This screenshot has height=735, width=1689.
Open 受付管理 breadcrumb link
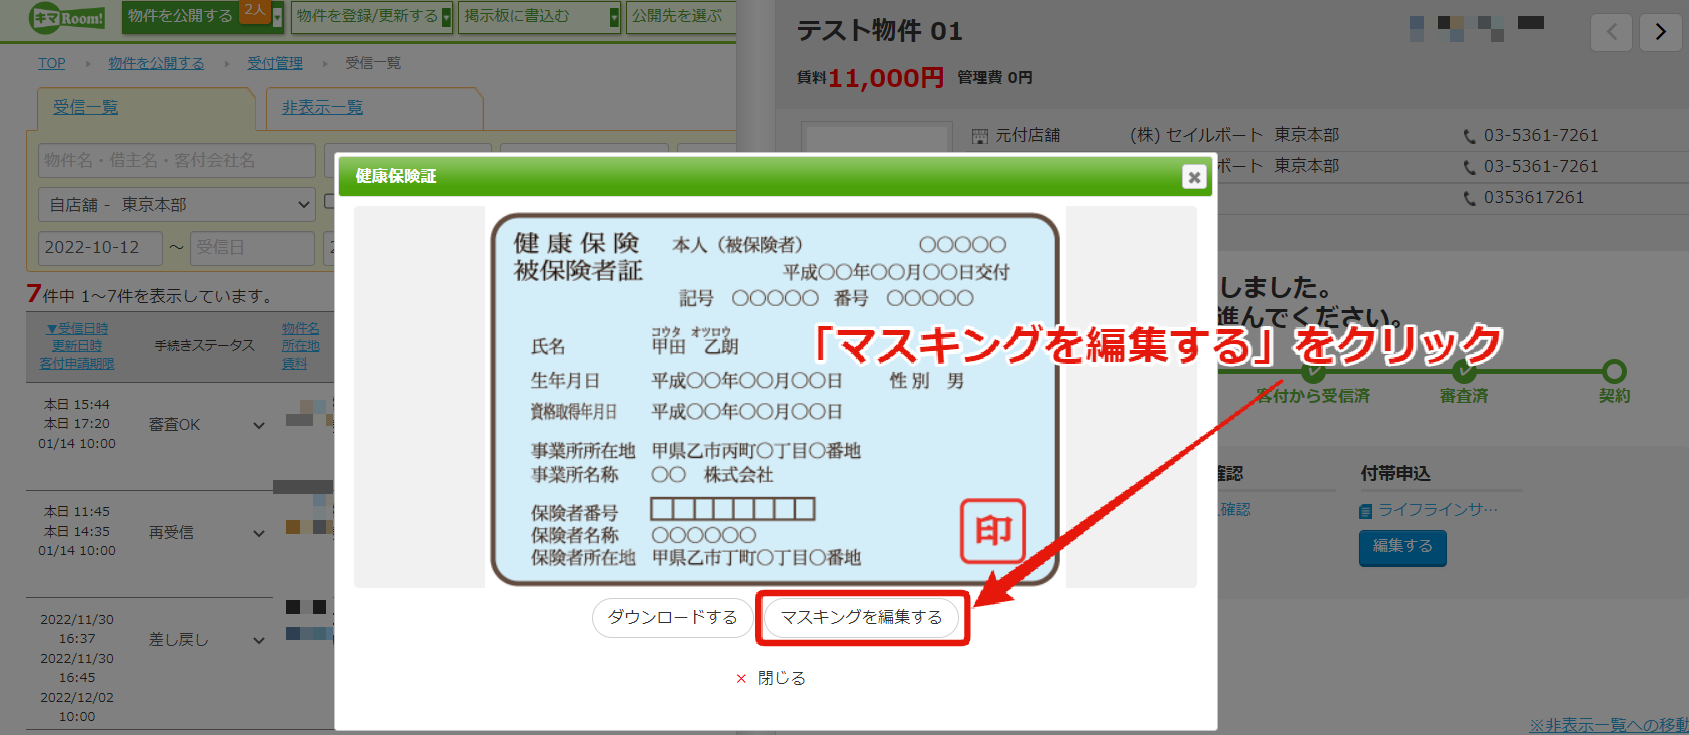click(x=275, y=63)
